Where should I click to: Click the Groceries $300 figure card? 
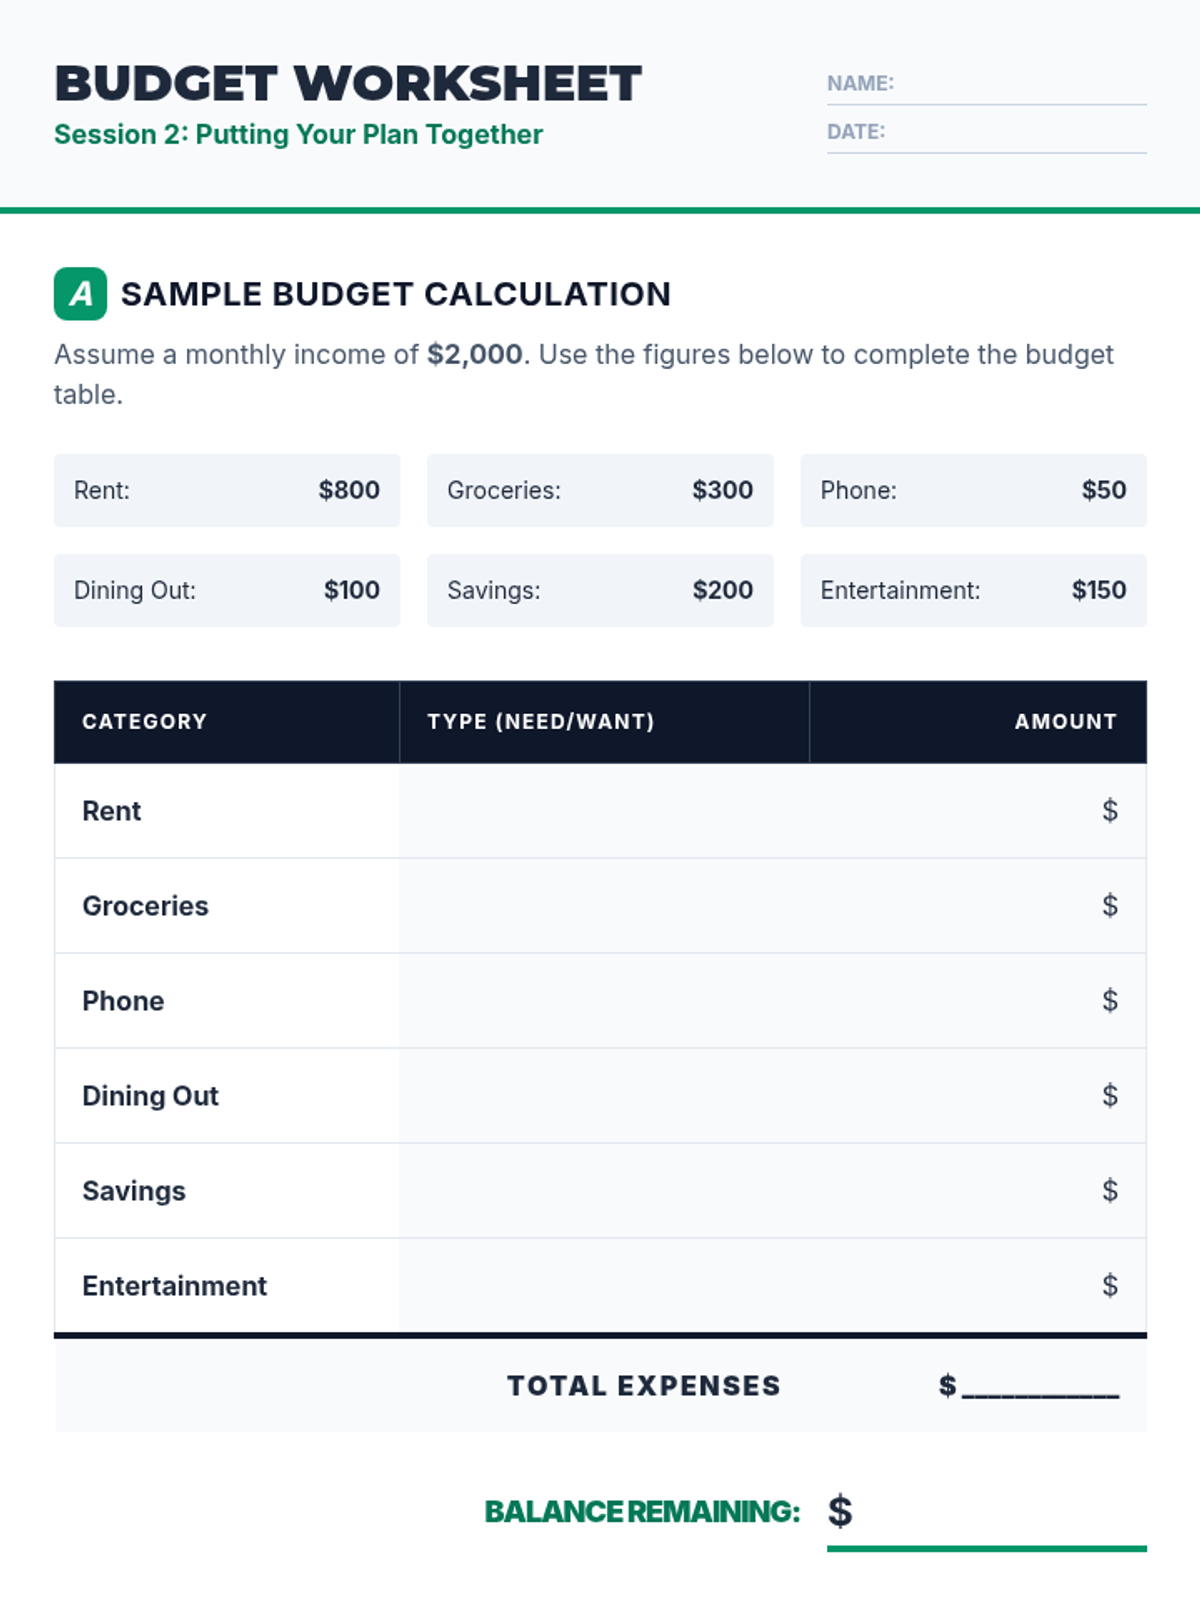coord(600,491)
